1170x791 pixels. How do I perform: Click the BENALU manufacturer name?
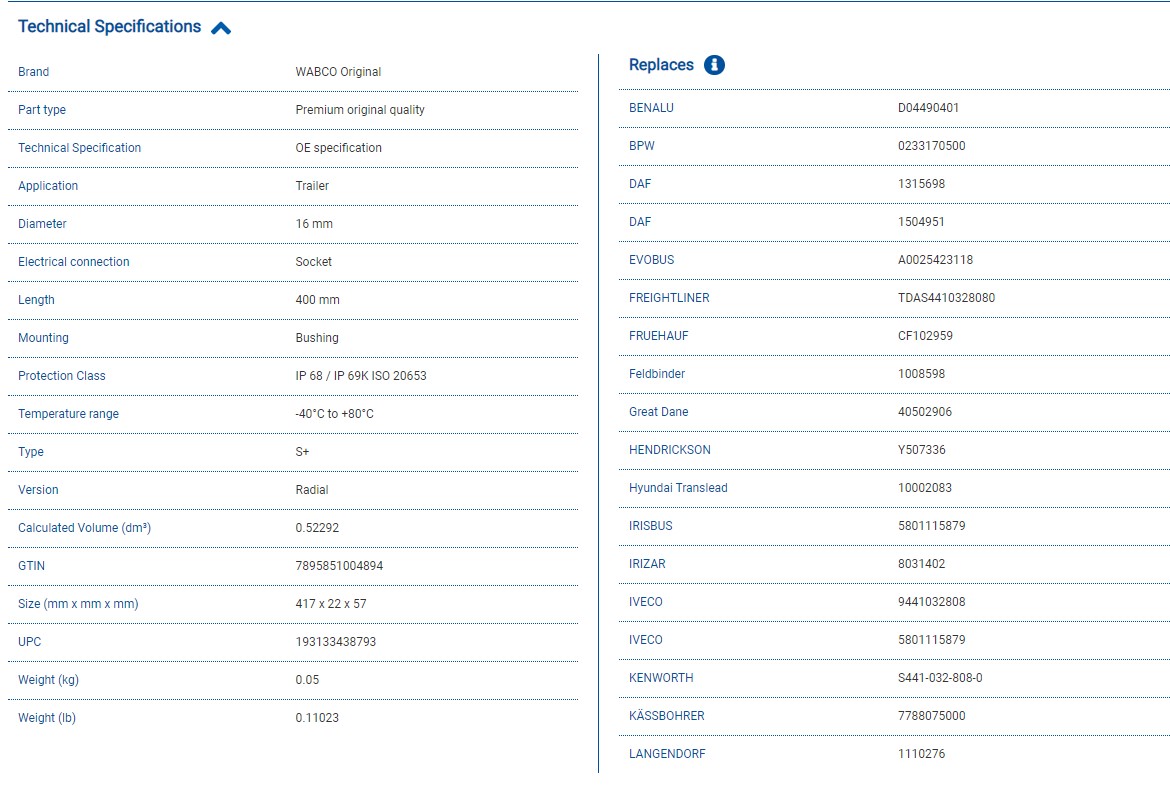click(x=651, y=108)
